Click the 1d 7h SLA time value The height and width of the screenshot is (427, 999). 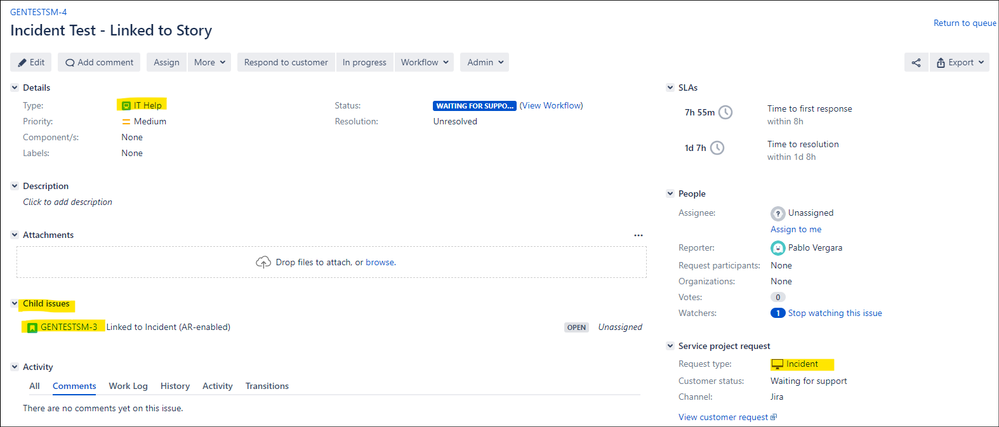pos(695,148)
